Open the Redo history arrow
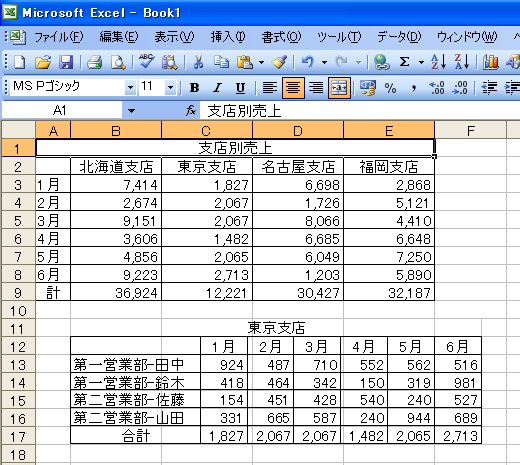Screen dimensions: 520x465 [358, 62]
